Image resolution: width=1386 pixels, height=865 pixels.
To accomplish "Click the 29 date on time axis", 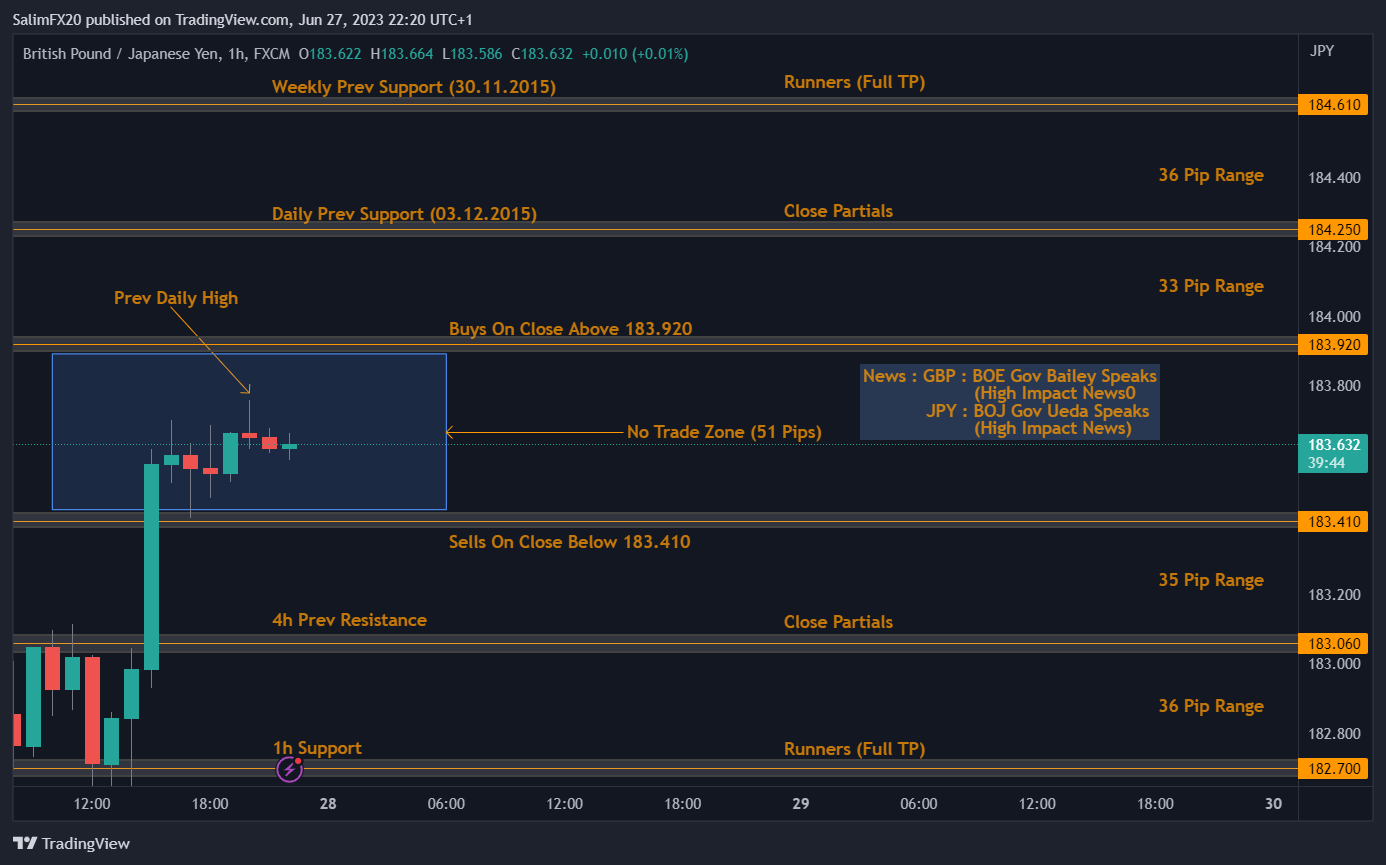I will pyautogui.click(x=800, y=803).
